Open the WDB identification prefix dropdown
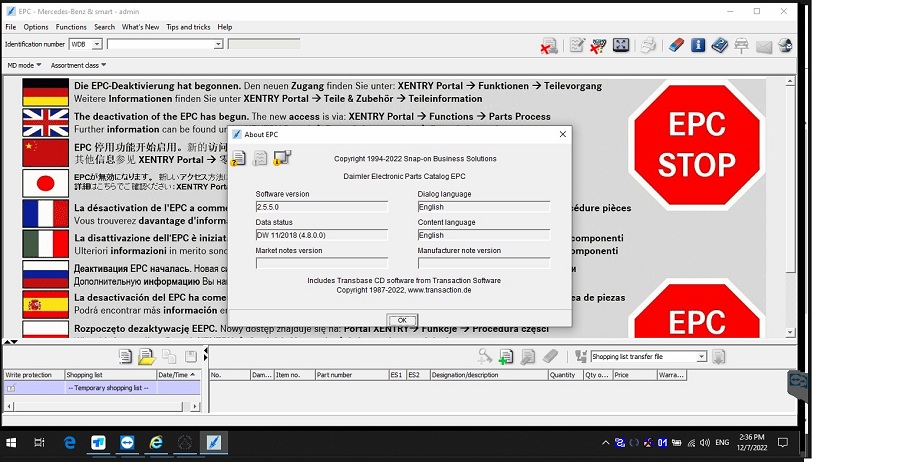Screen dimensions: 900x462 coord(97,44)
